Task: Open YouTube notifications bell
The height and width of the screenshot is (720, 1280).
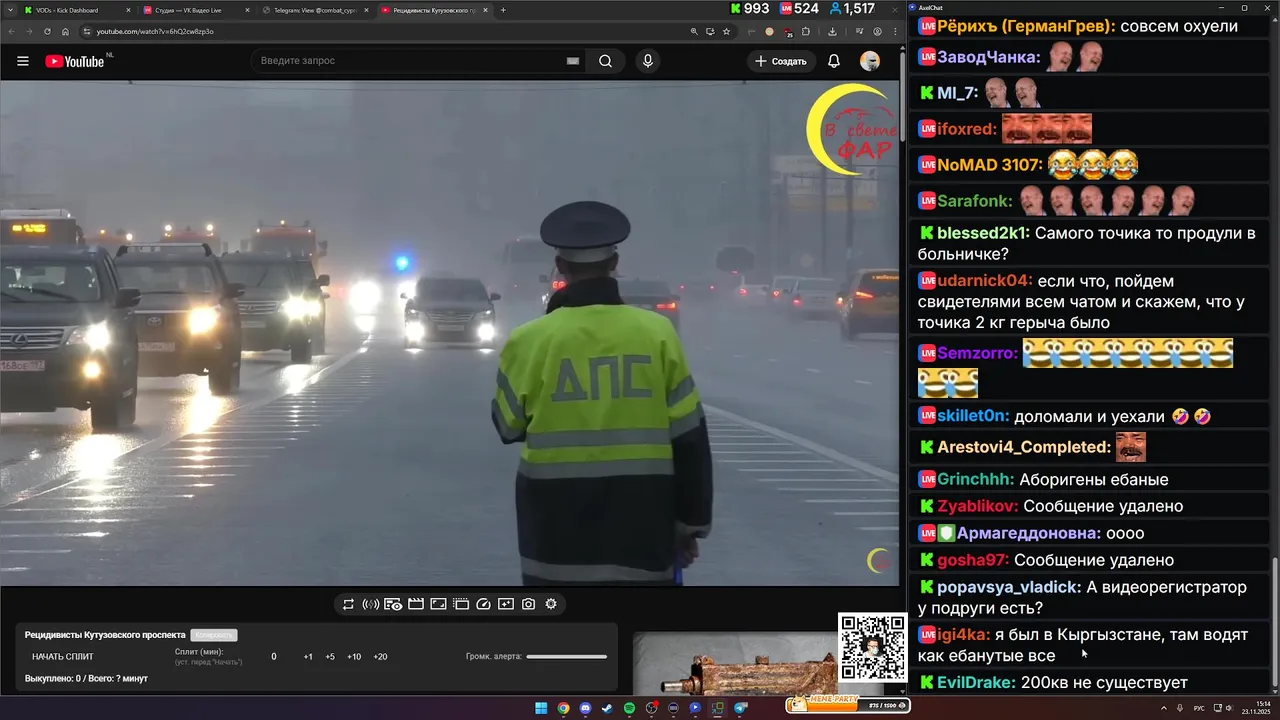Action: point(834,61)
